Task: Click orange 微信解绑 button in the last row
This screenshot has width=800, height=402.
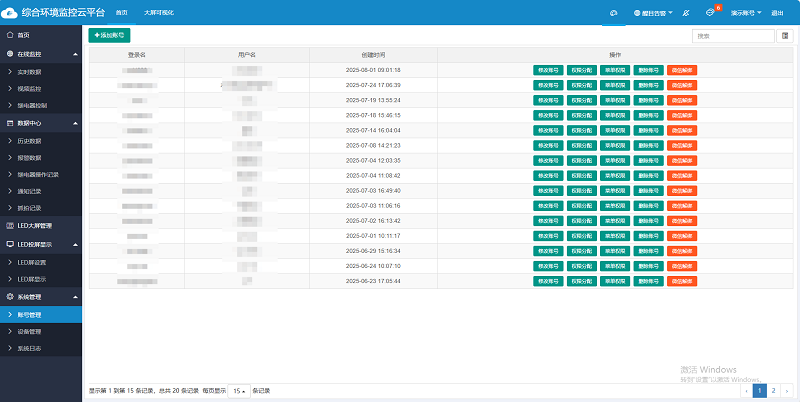Action: pos(681,281)
